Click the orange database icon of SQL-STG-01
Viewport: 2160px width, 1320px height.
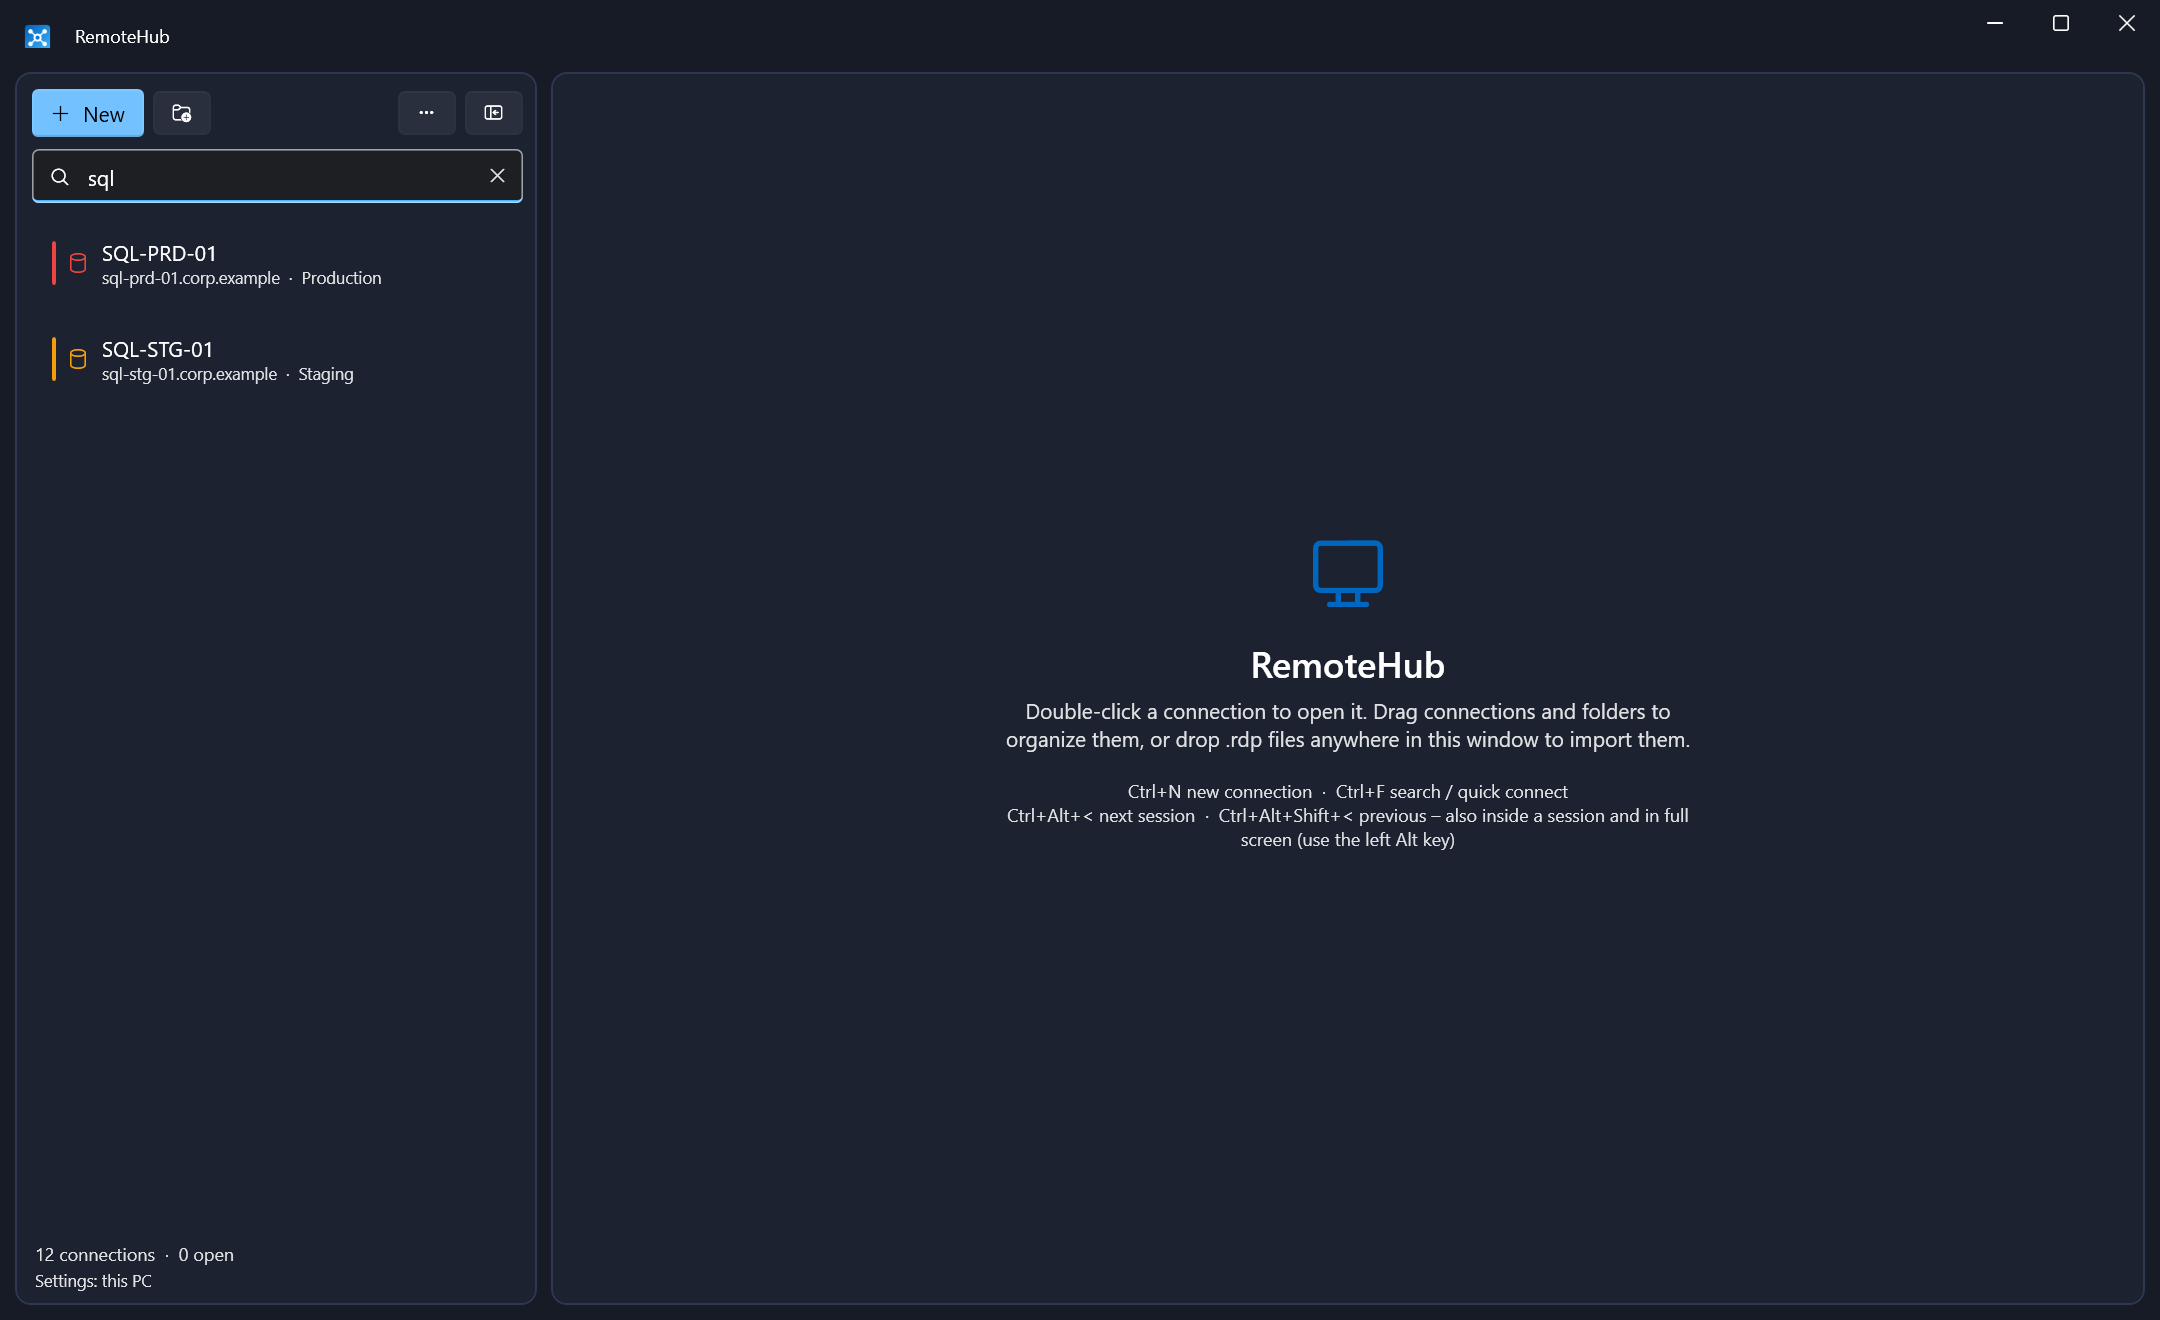pos(78,360)
